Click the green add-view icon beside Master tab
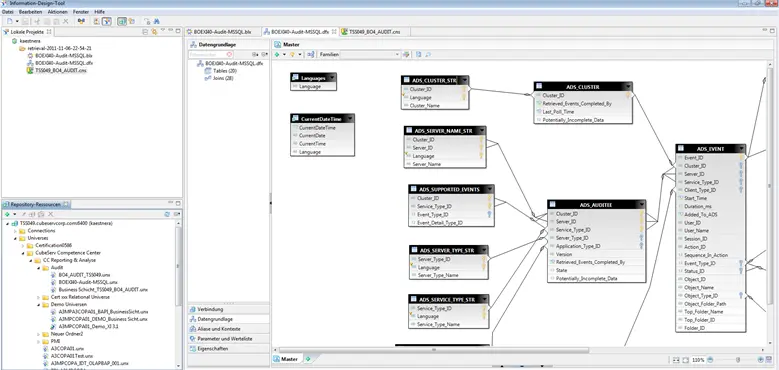This screenshot has width=779, height=370. click(x=308, y=359)
